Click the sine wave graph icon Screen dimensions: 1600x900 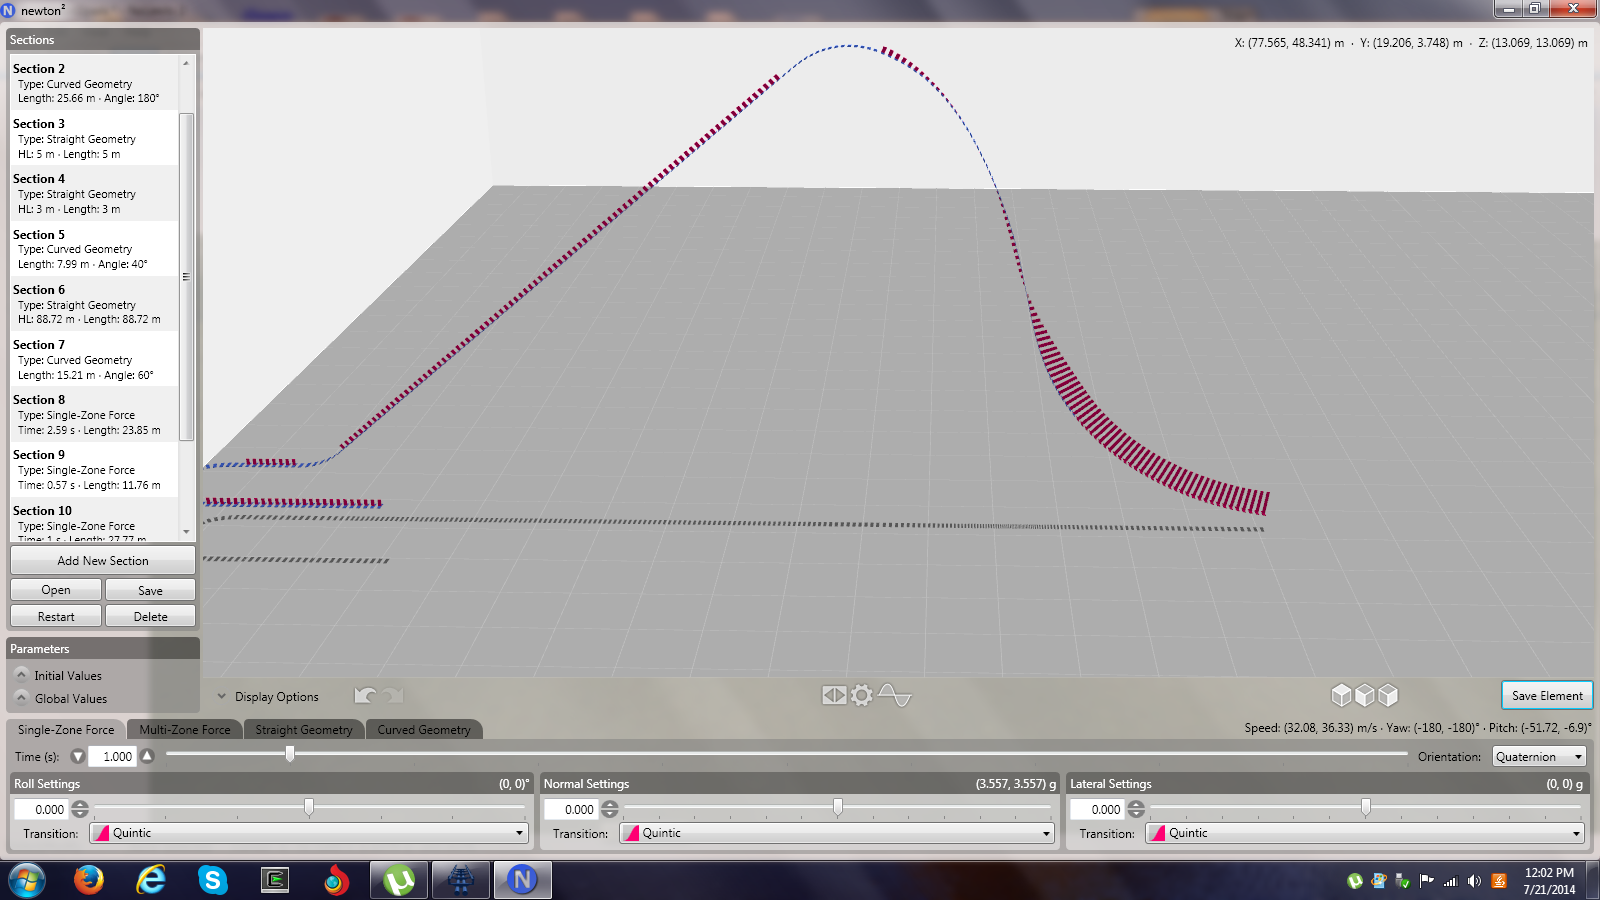(x=895, y=695)
